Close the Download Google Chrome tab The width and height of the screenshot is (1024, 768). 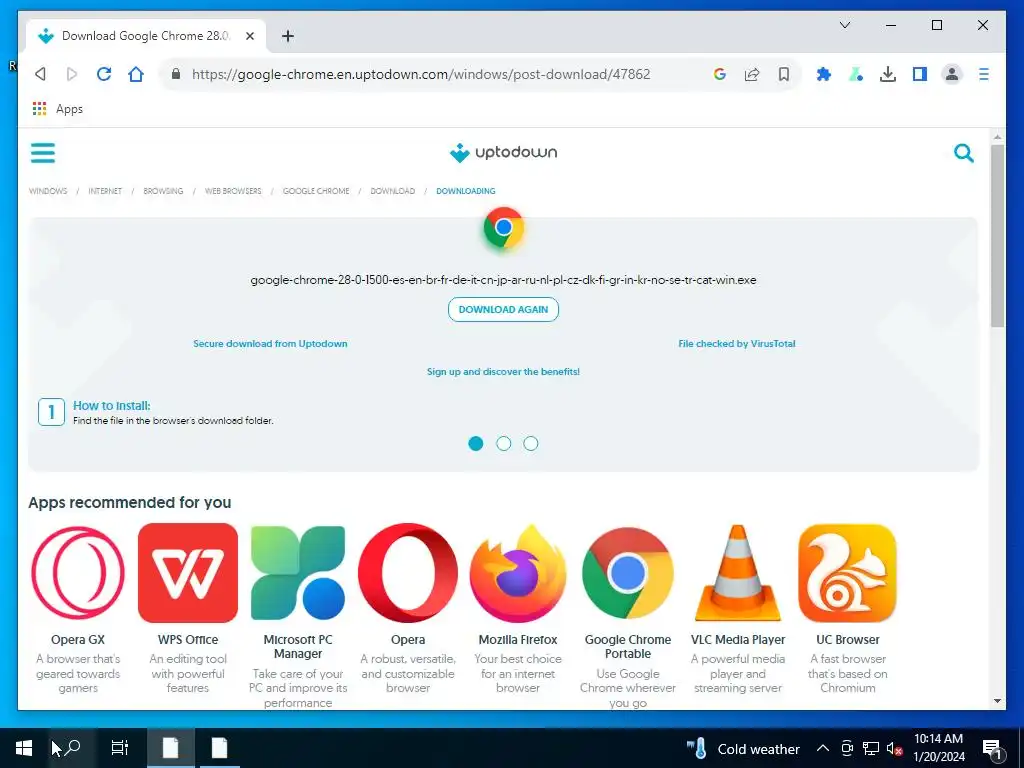click(x=249, y=36)
